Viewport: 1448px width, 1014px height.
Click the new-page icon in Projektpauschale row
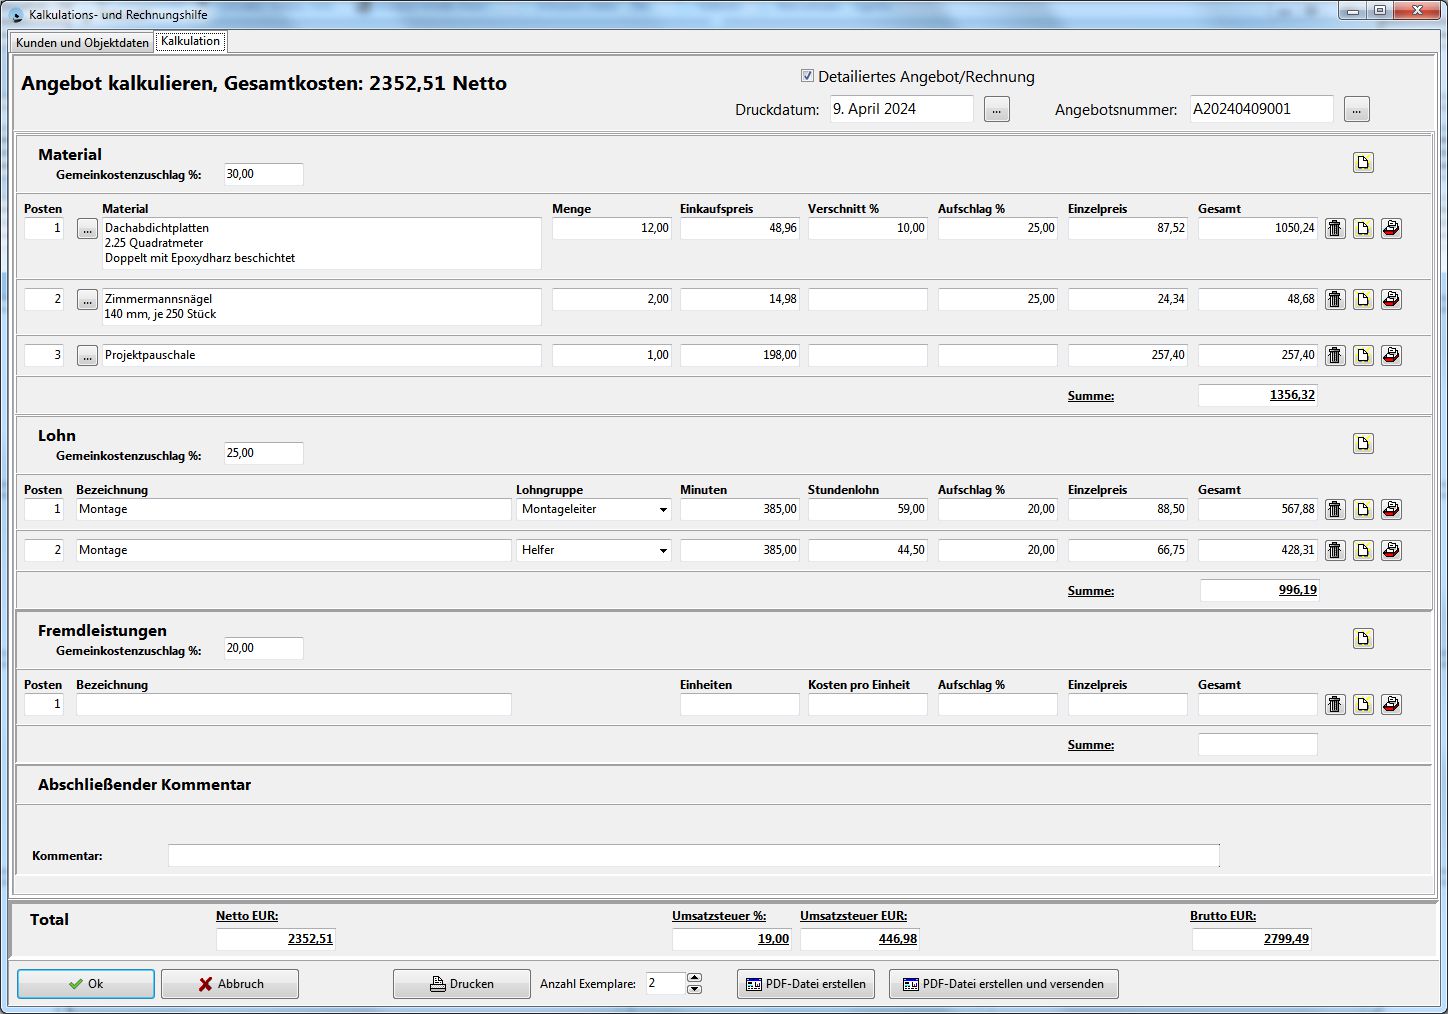pyautogui.click(x=1363, y=355)
